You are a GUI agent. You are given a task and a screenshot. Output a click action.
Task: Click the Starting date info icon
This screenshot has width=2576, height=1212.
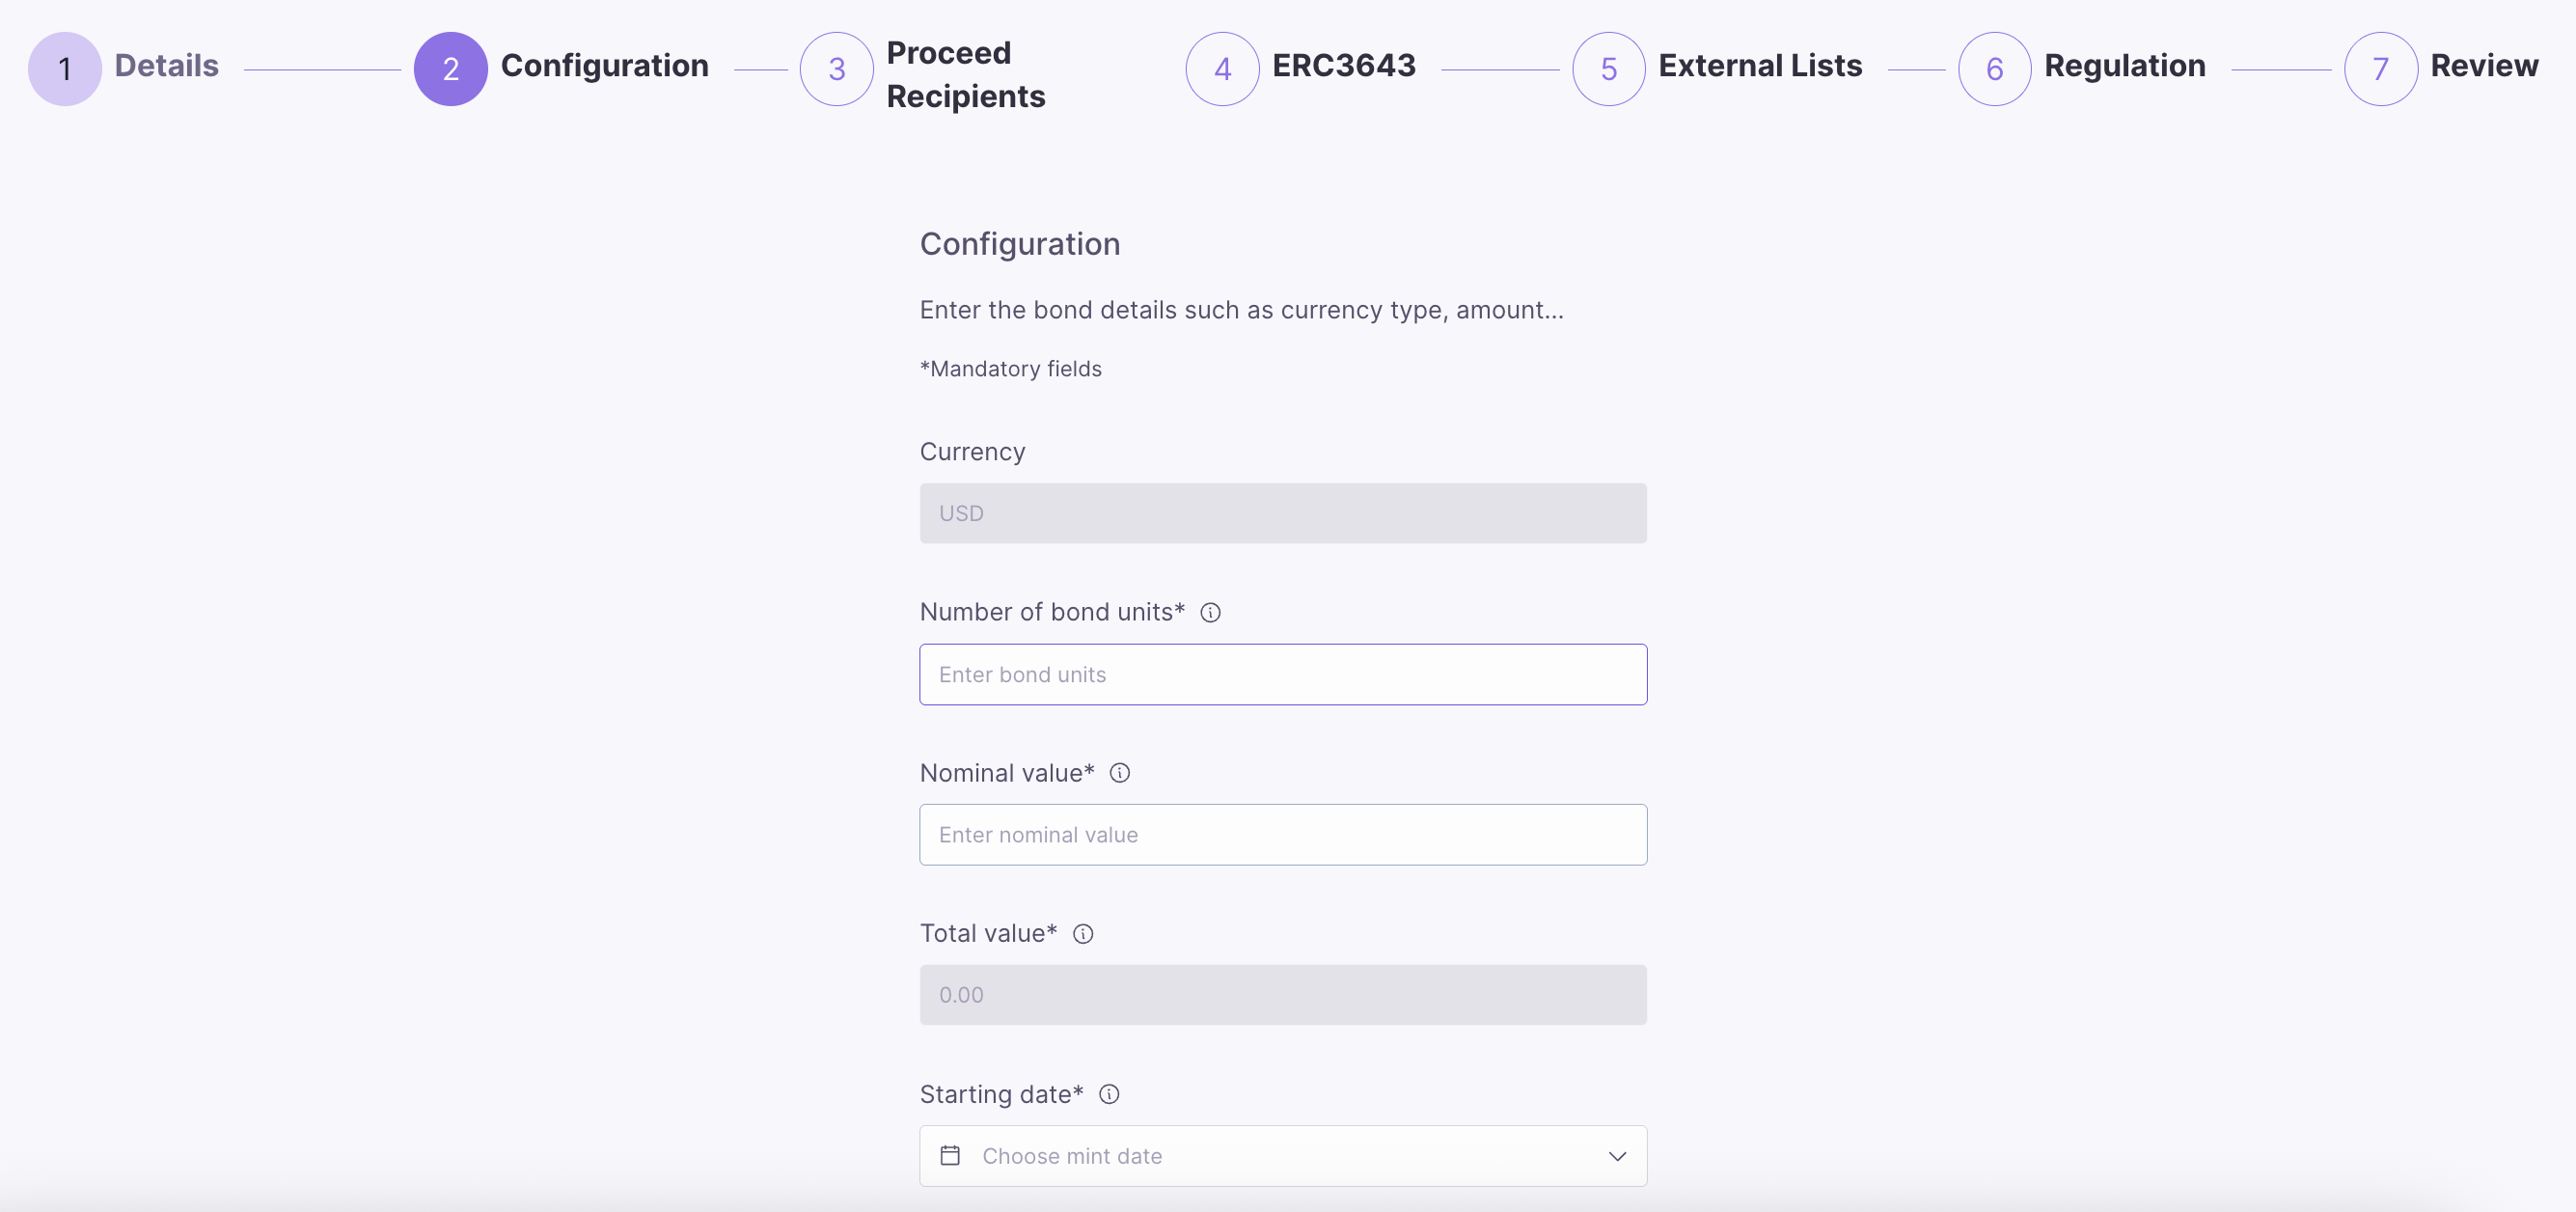1109,1094
